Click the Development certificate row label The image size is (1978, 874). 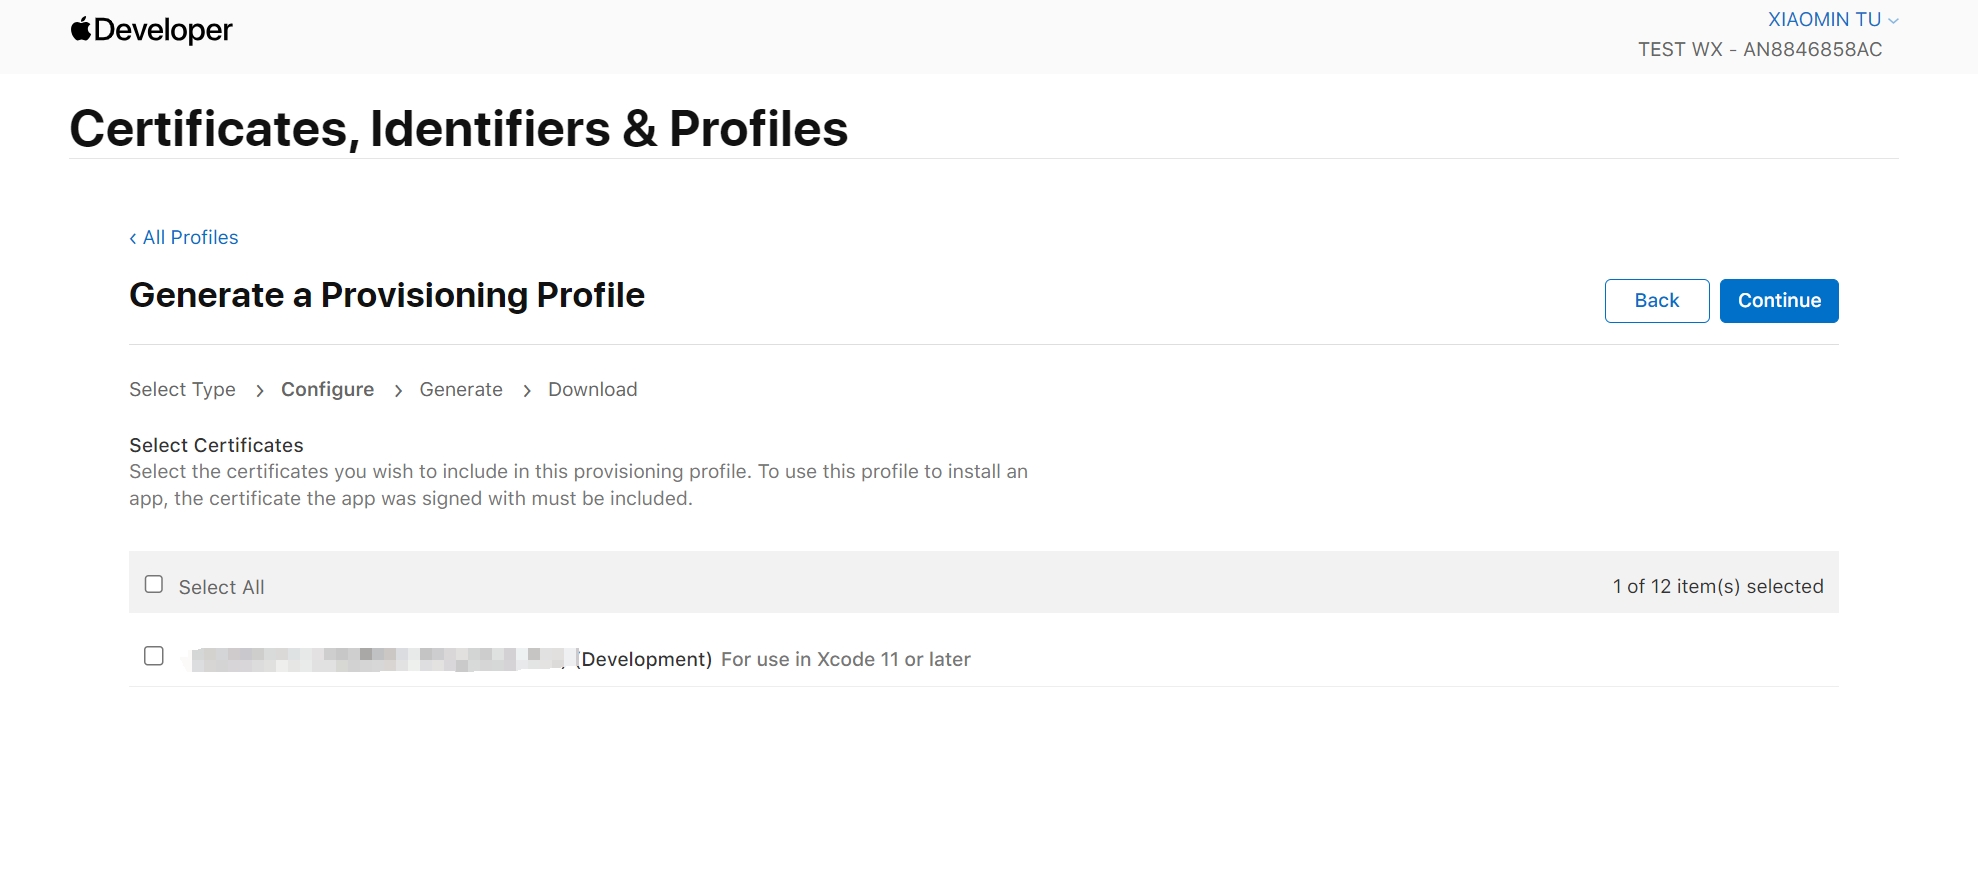(581, 659)
